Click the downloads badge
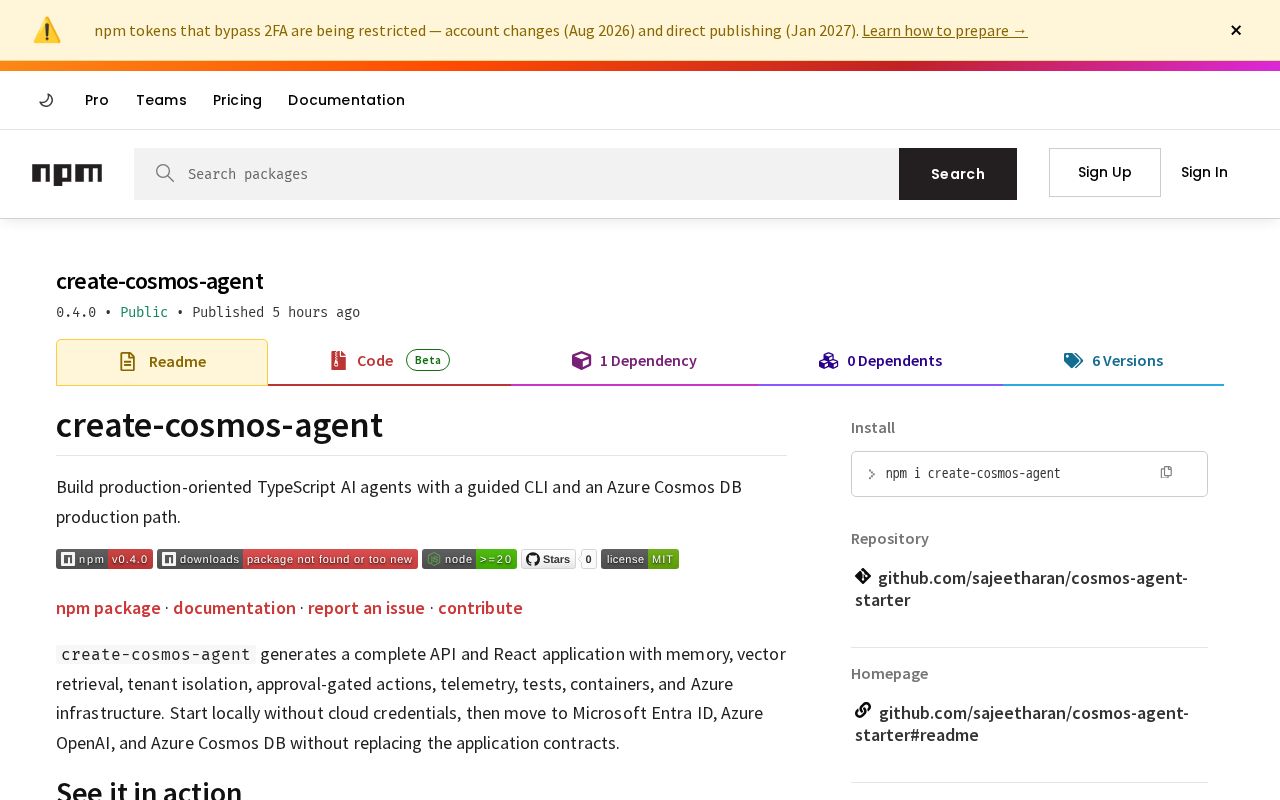The image size is (1280, 800). (x=287, y=559)
